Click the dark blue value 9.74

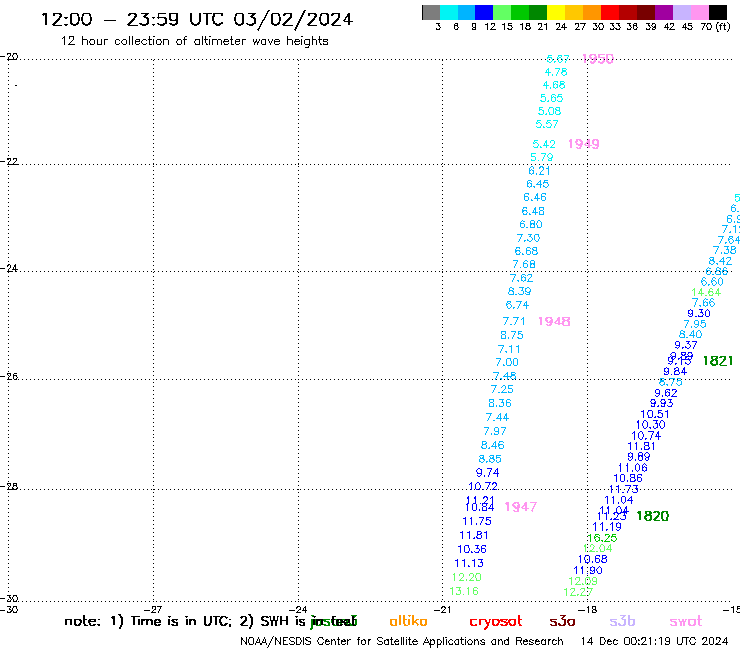(488, 473)
